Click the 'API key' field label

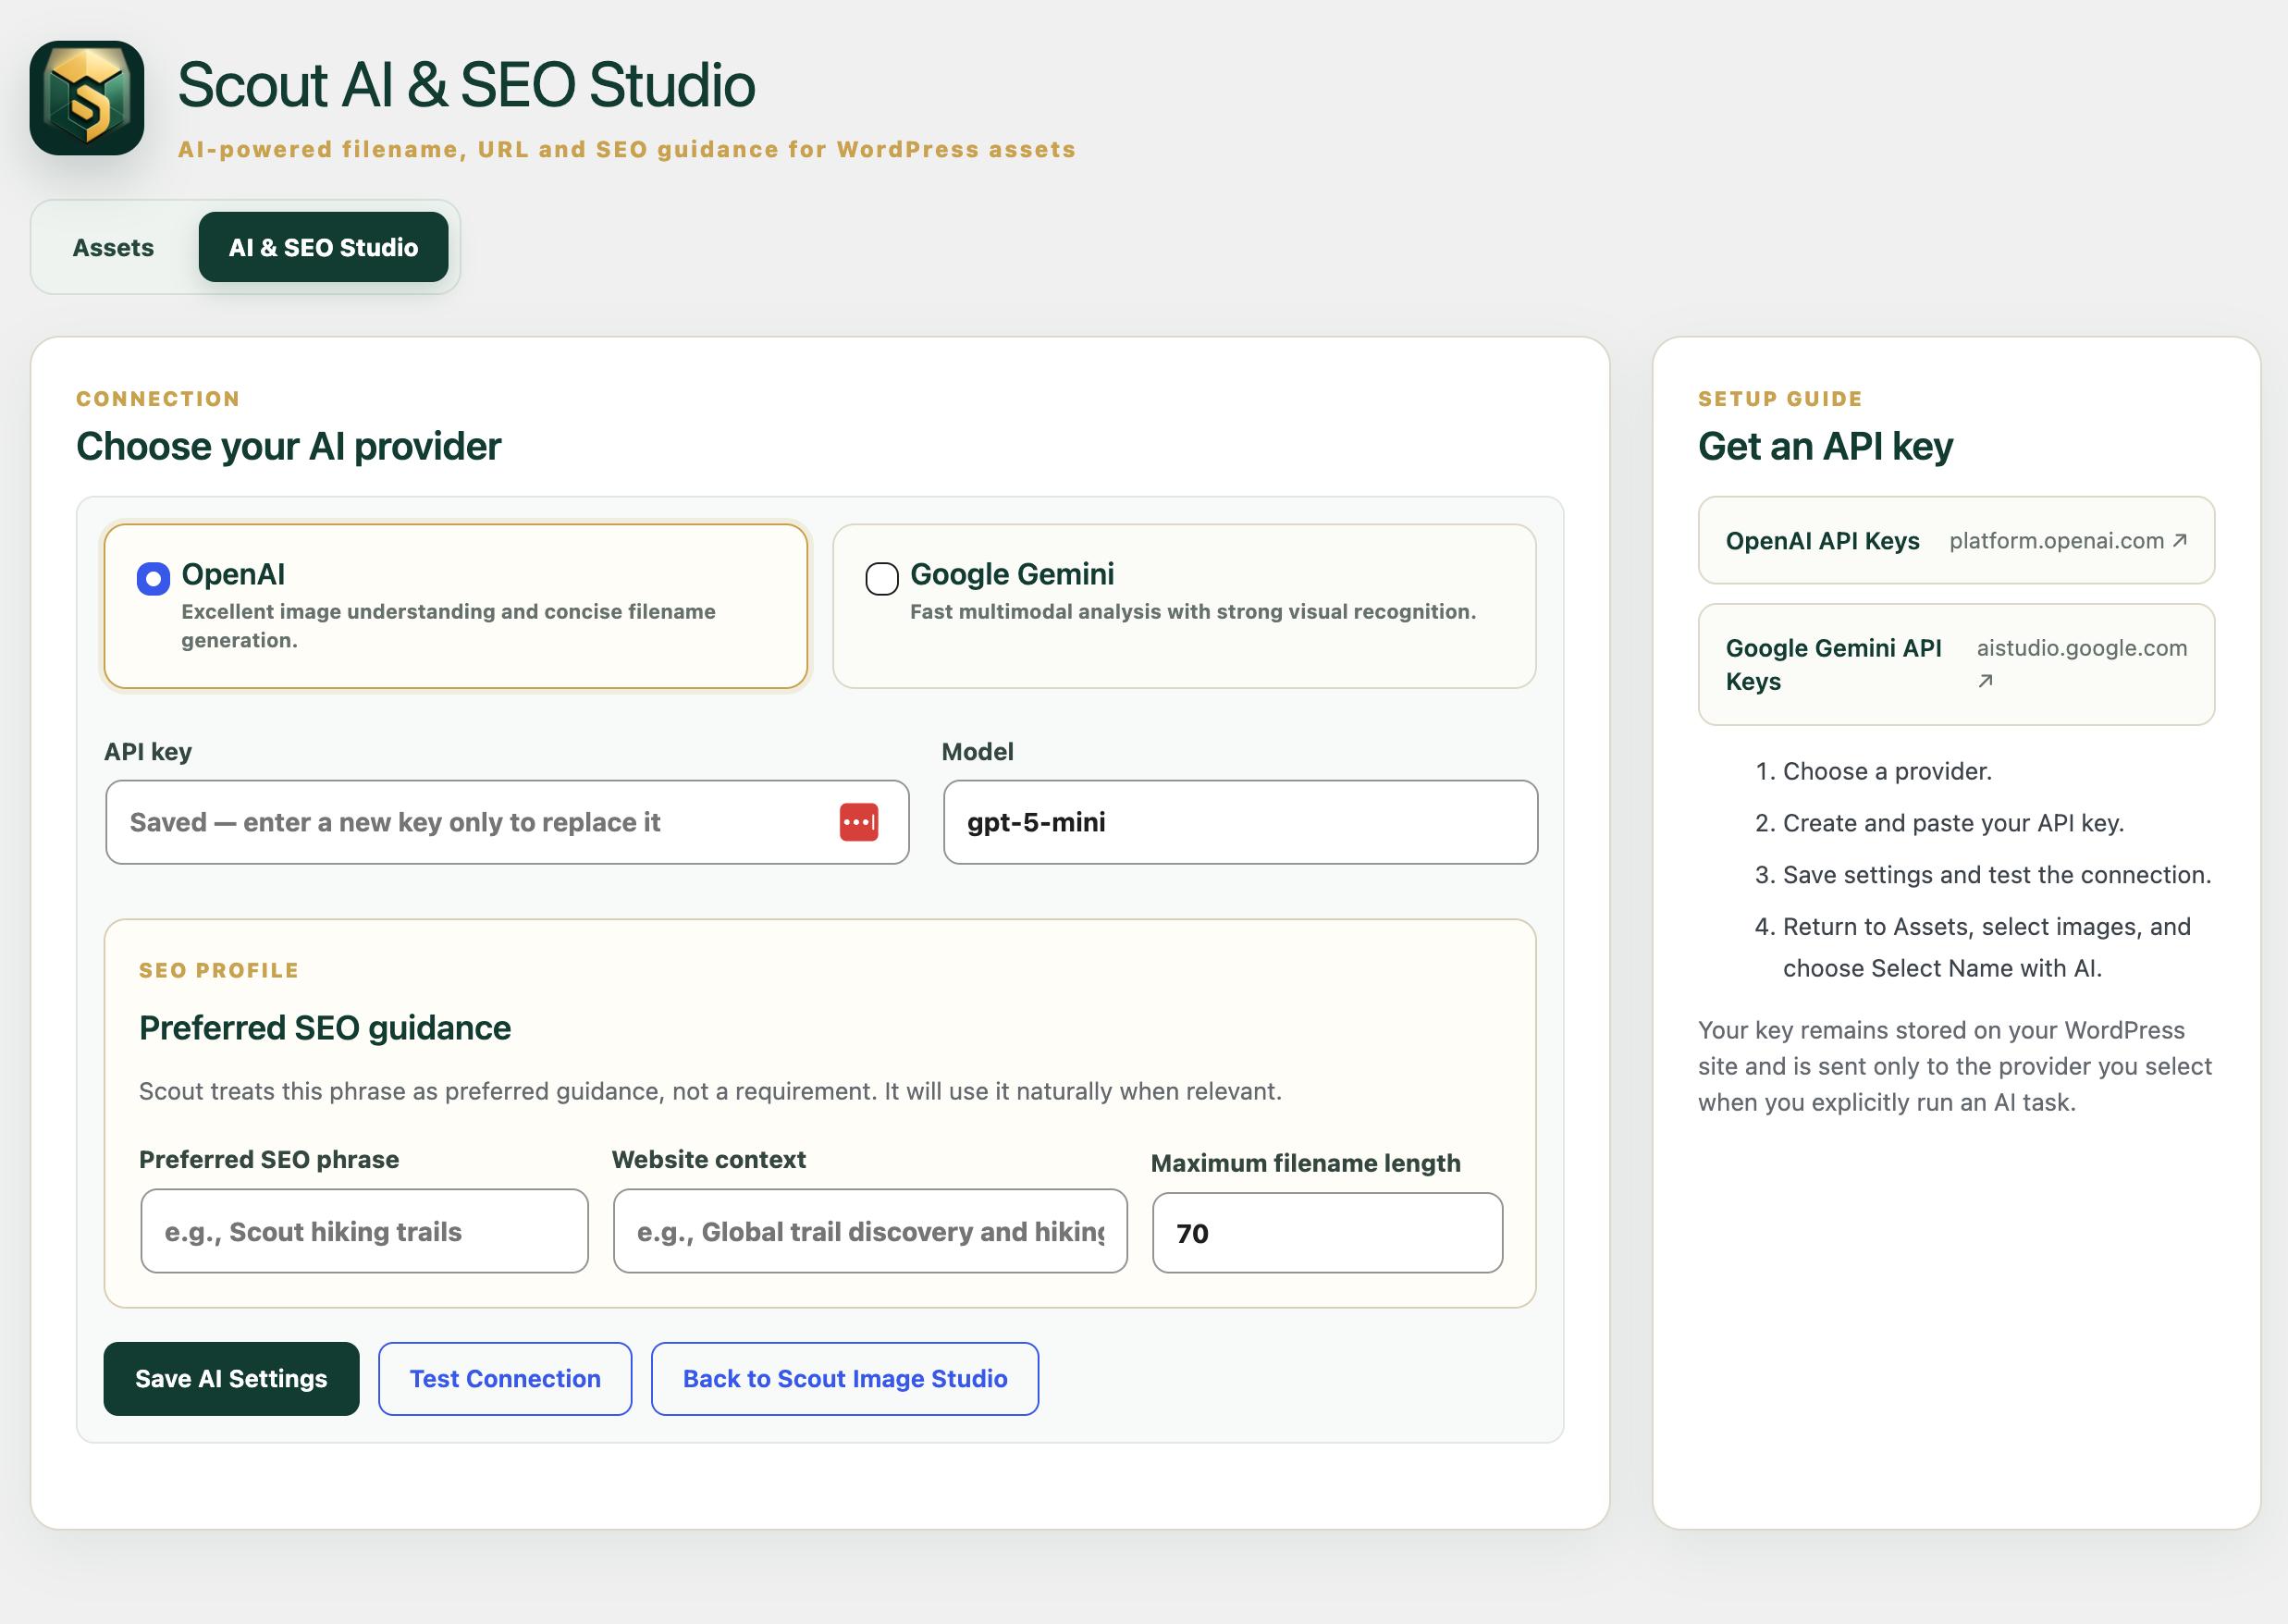tap(148, 751)
